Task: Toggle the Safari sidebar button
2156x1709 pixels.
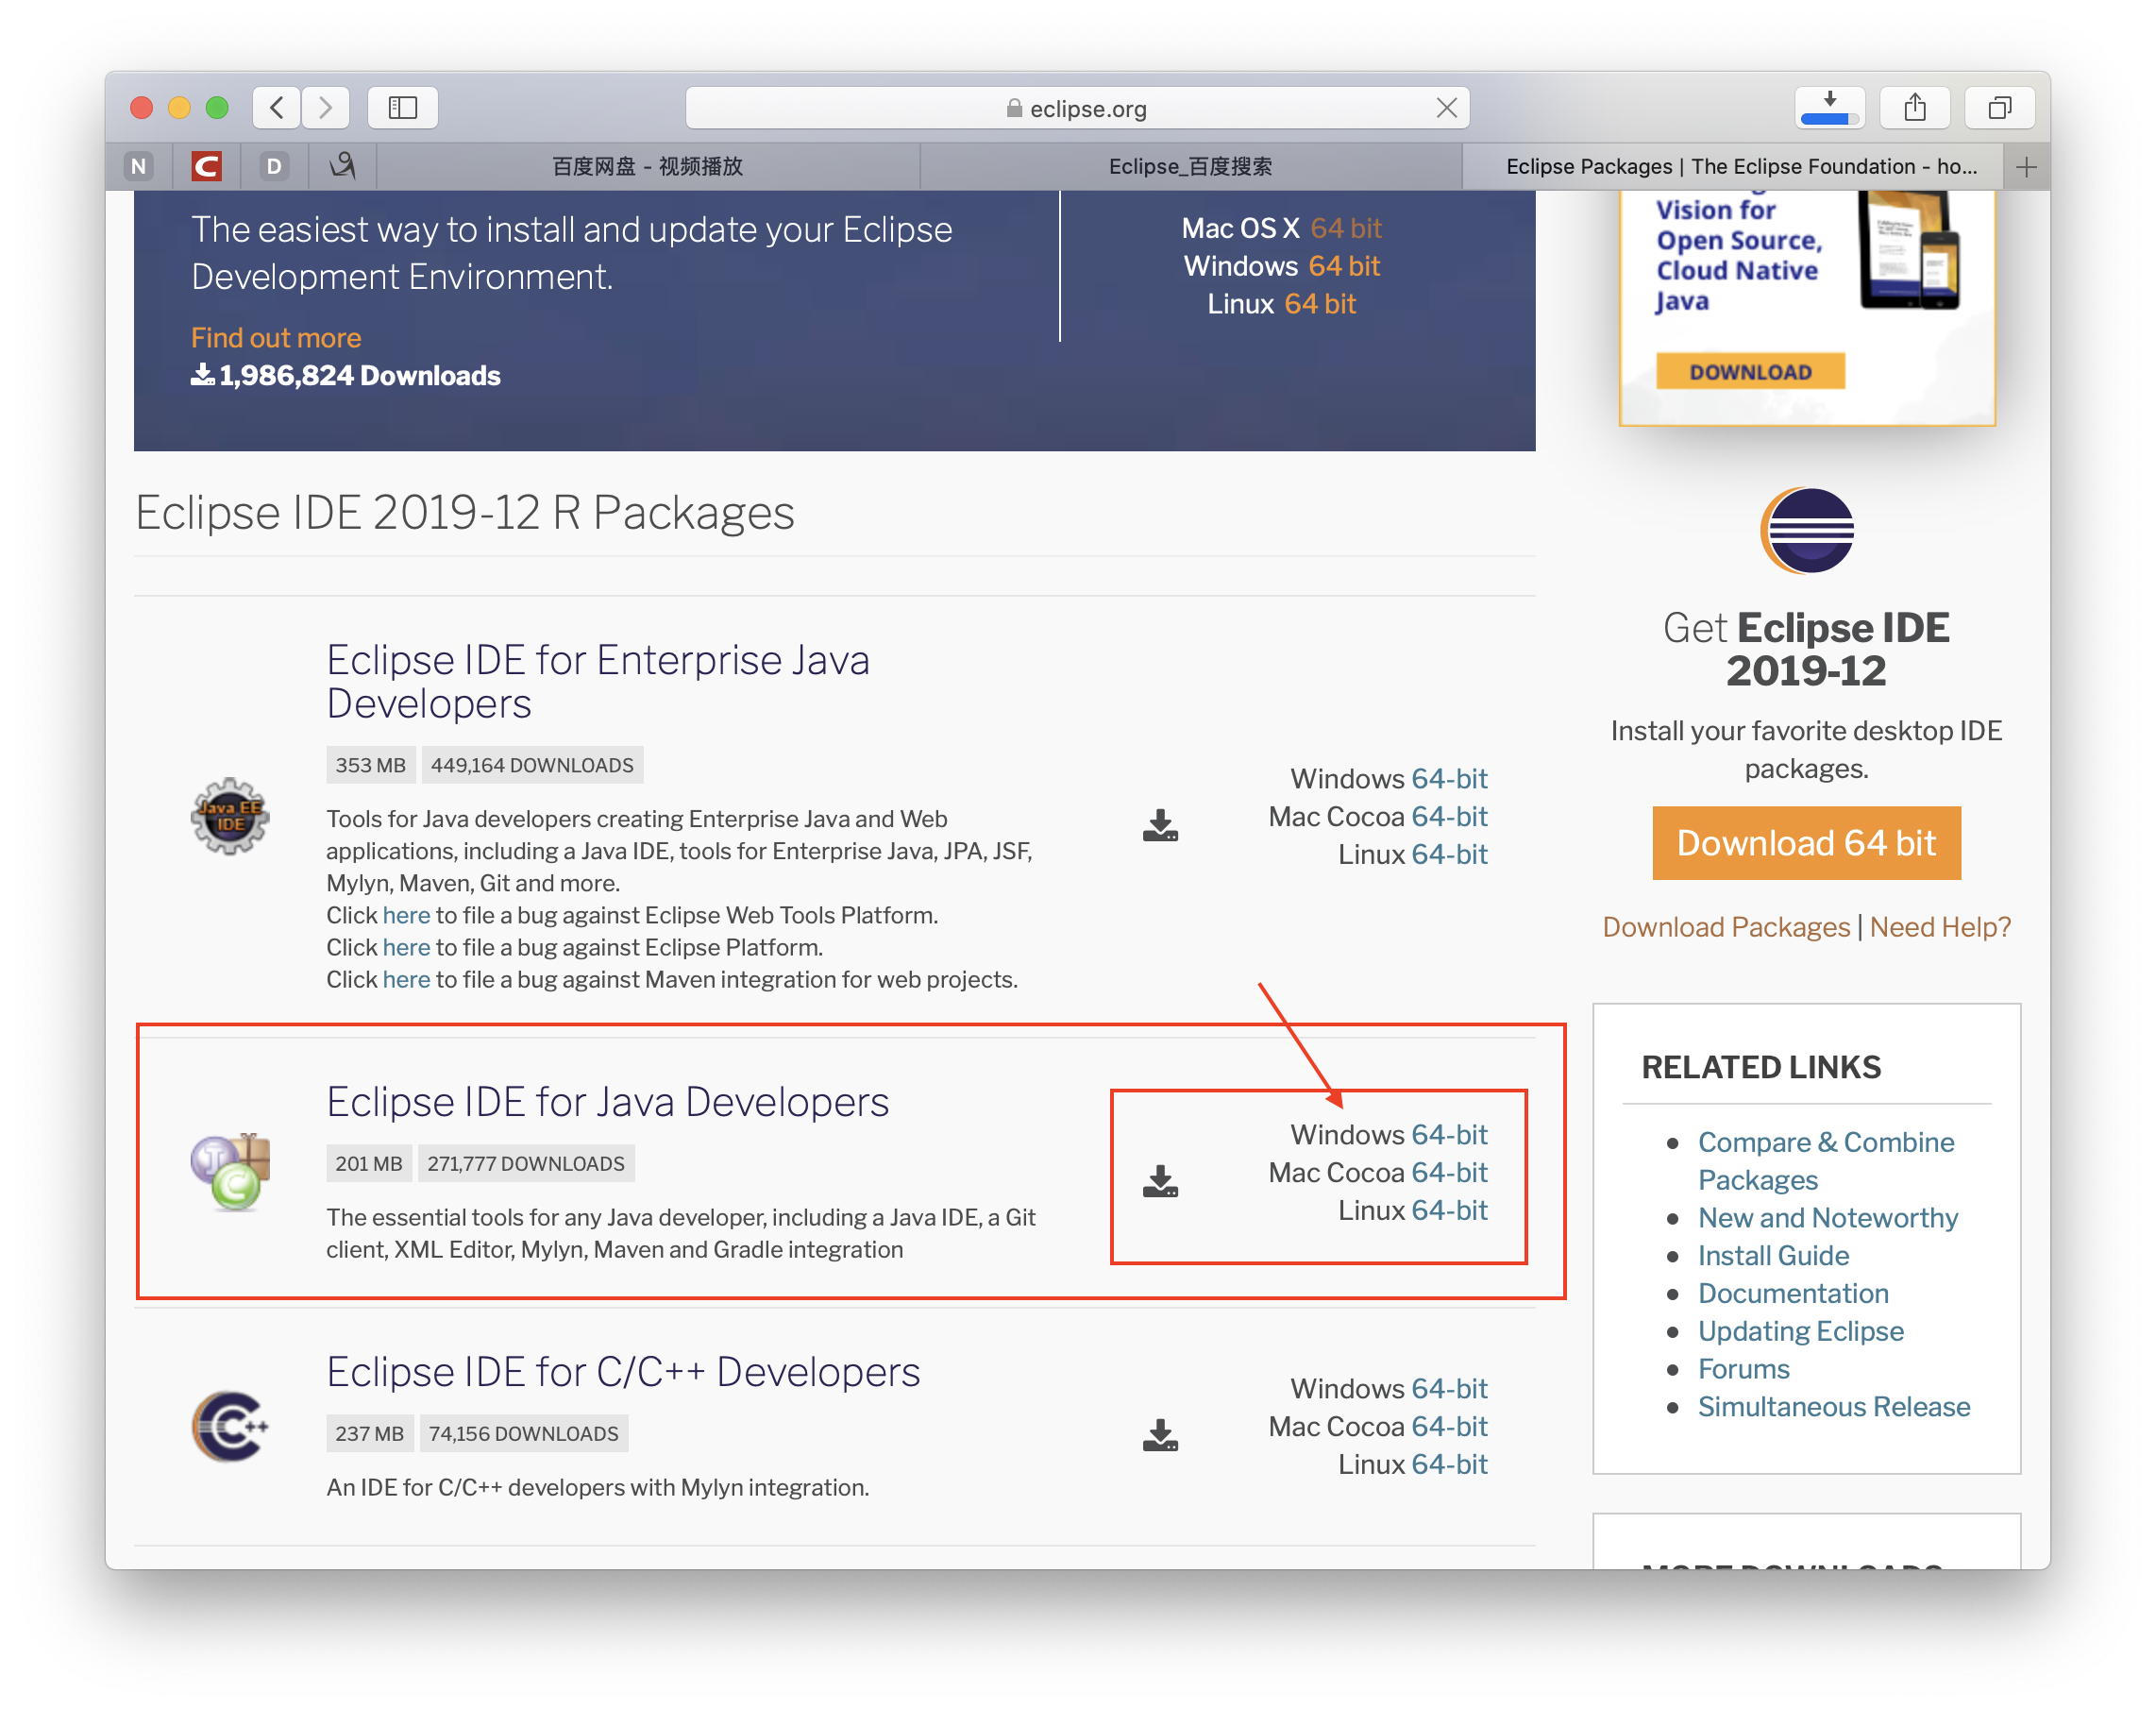Action: (403, 108)
